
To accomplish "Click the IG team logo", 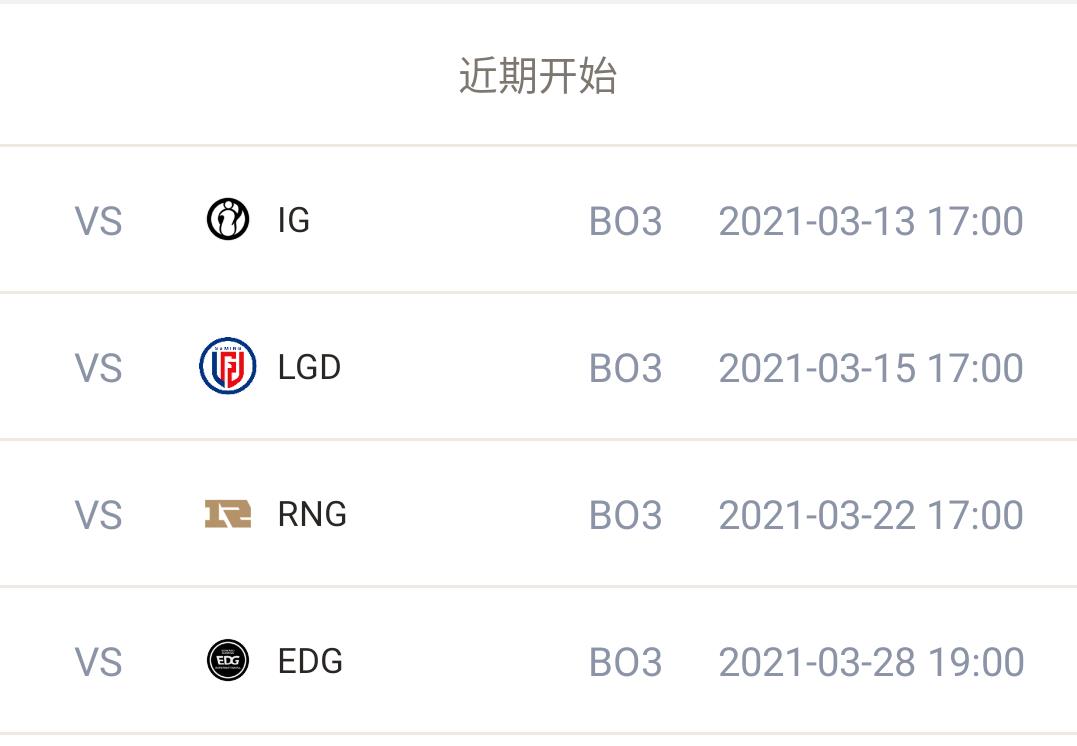I will click(x=228, y=220).
